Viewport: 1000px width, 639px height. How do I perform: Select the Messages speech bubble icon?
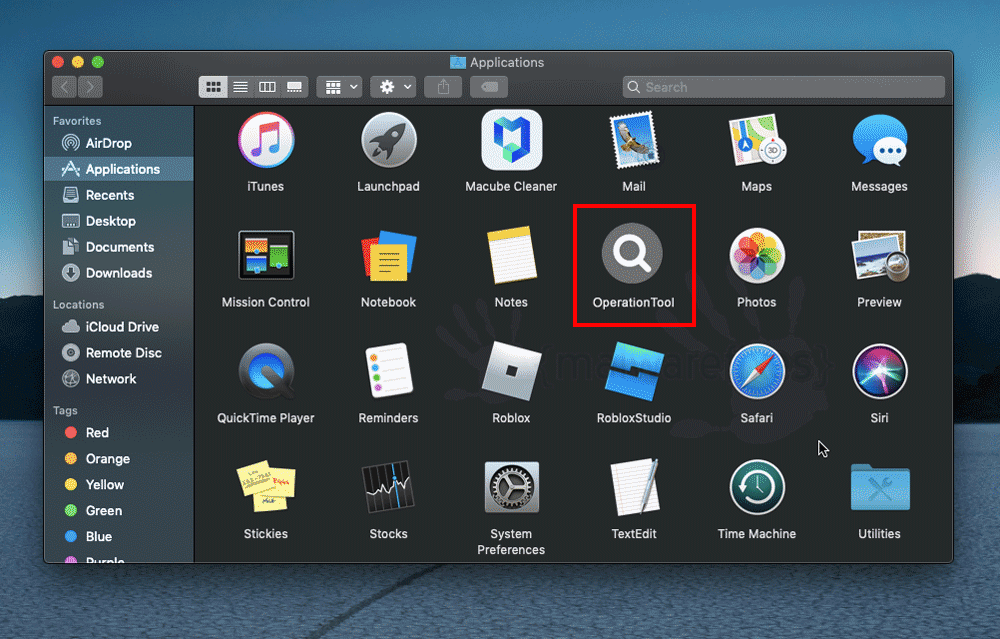click(879, 140)
